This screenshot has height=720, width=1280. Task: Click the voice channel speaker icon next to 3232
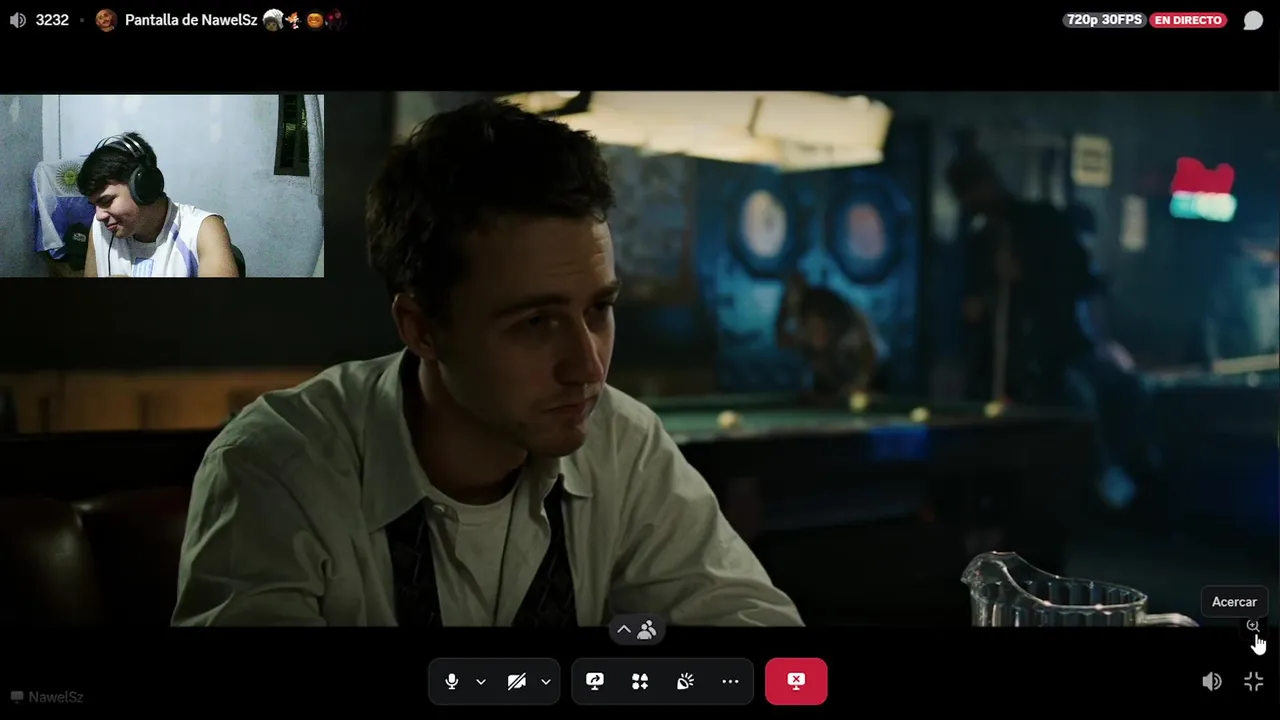[18, 20]
